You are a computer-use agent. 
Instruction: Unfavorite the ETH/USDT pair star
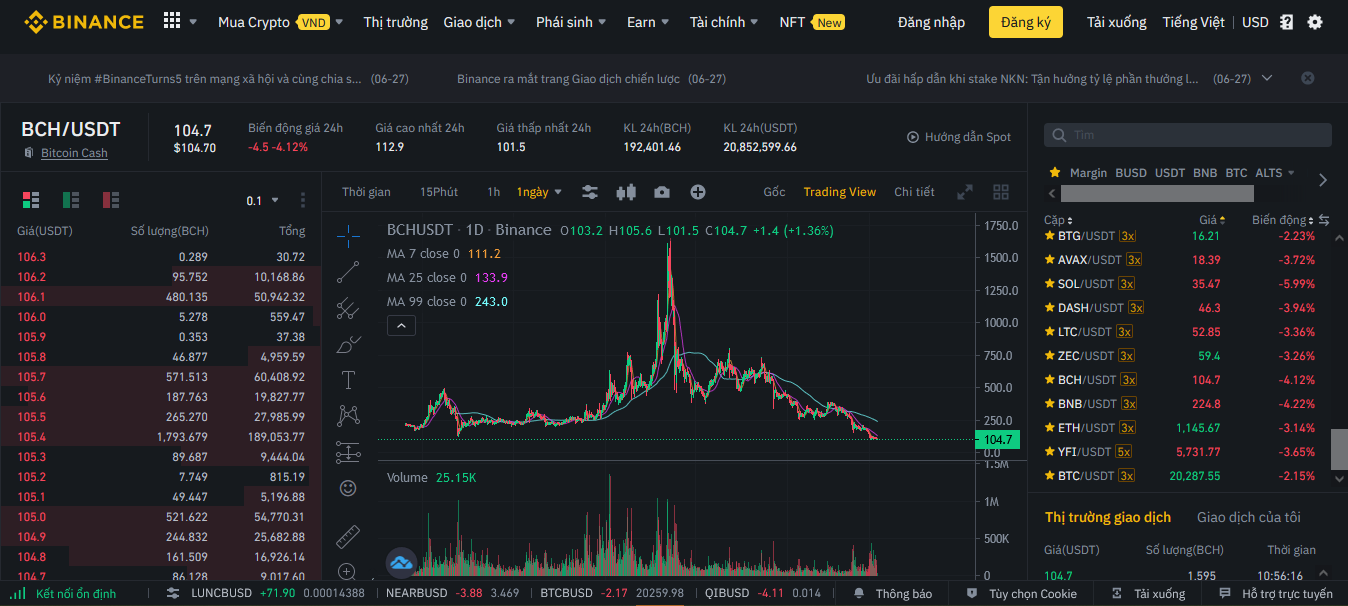[1050, 428]
